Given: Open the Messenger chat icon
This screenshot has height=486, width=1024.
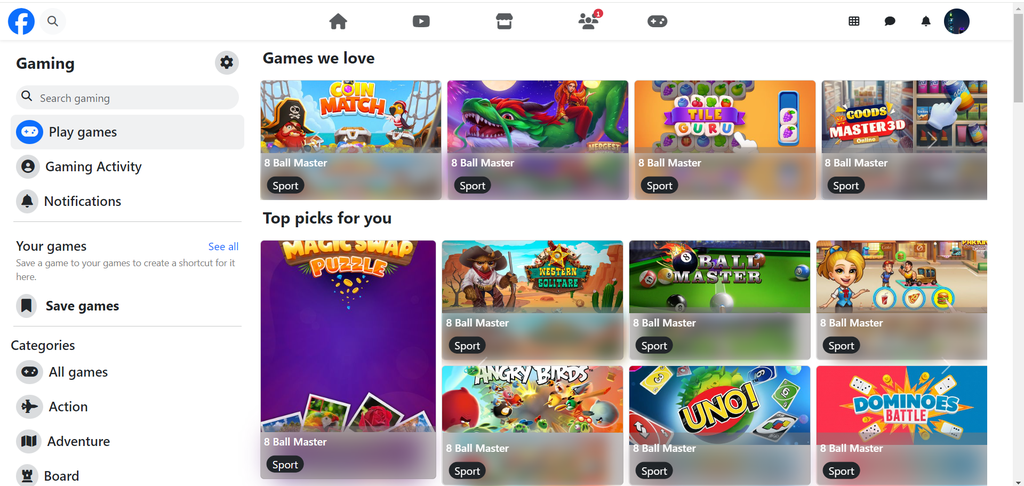Looking at the screenshot, I should click(889, 21).
